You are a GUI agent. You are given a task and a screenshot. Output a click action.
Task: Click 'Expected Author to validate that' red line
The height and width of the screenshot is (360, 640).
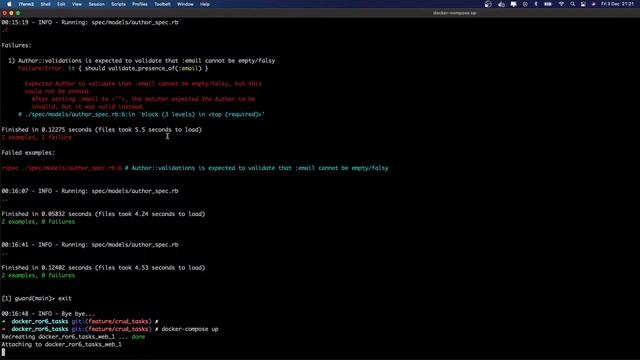(143, 83)
